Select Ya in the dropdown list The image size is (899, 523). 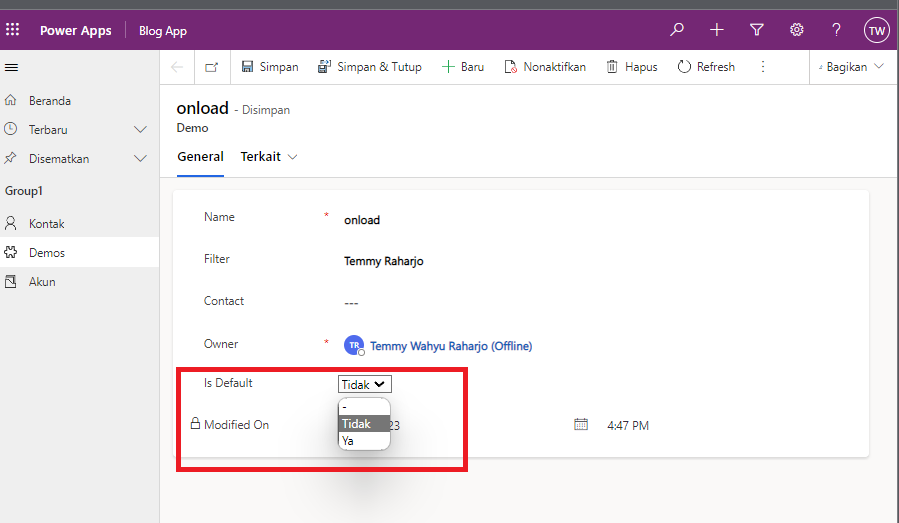[x=365, y=440]
